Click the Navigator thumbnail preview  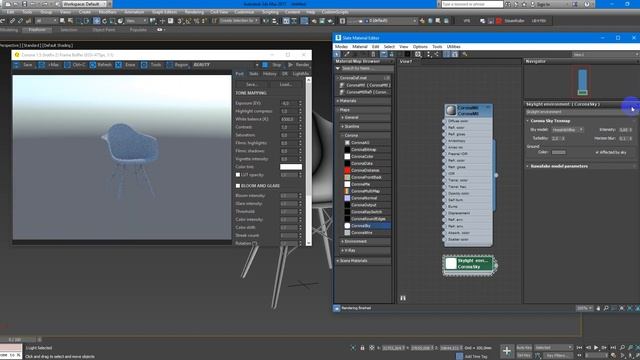click(582, 82)
